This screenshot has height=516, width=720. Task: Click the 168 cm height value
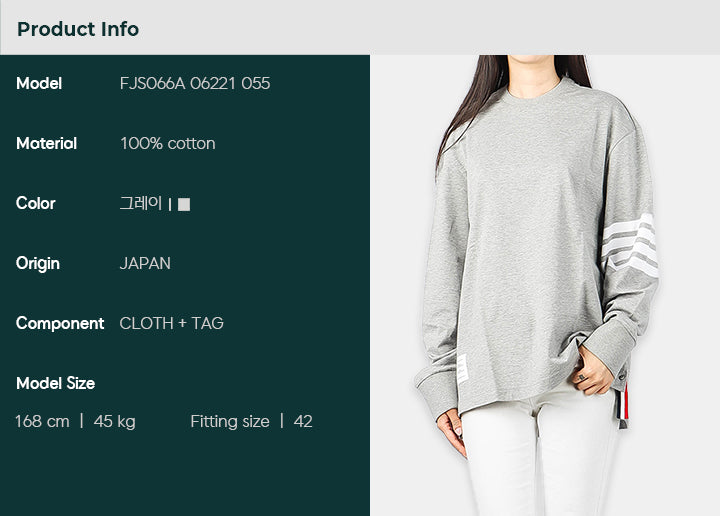pos(42,421)
